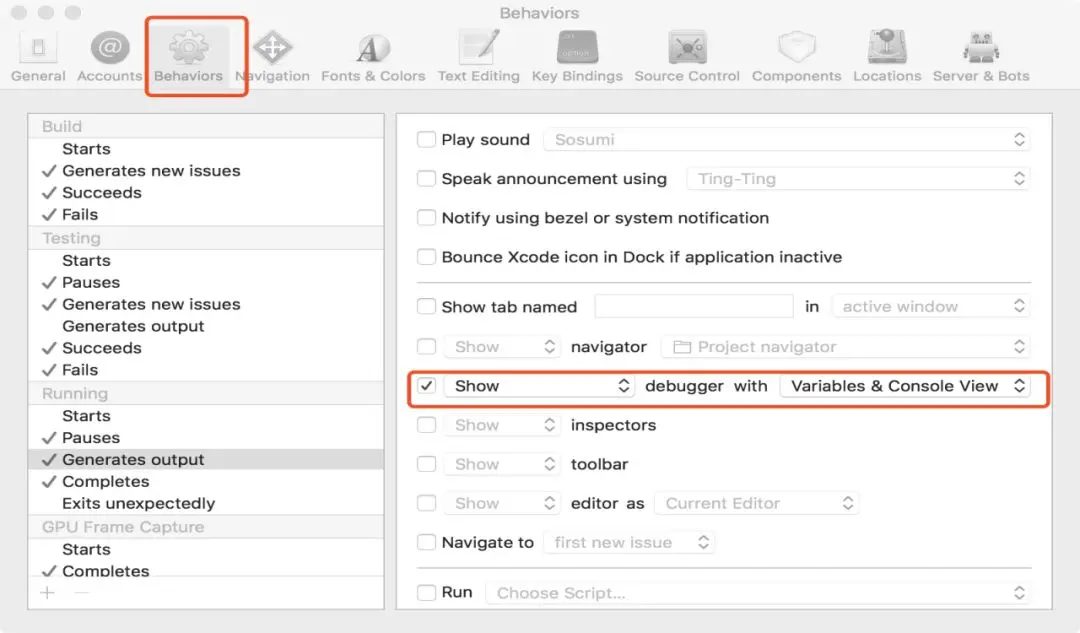This screenshot has height=633, width=1080.
Task: Open Show dropdown for inspectors
Action: (501, 425)
